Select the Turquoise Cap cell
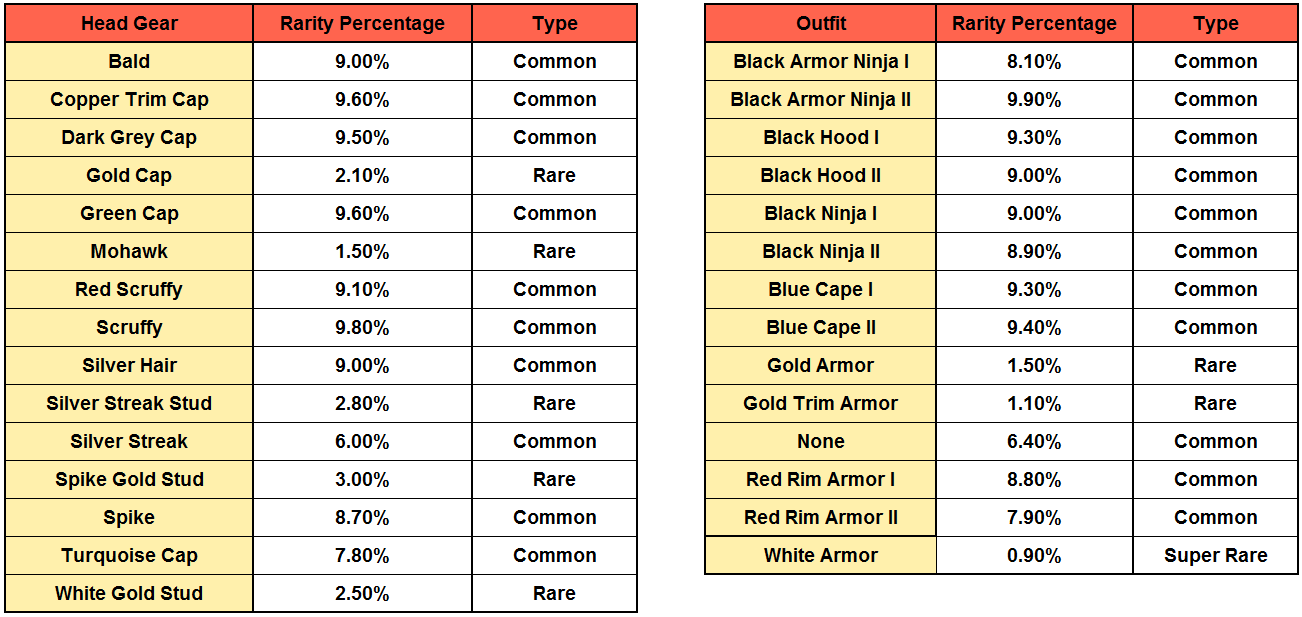 pos(129,555)
